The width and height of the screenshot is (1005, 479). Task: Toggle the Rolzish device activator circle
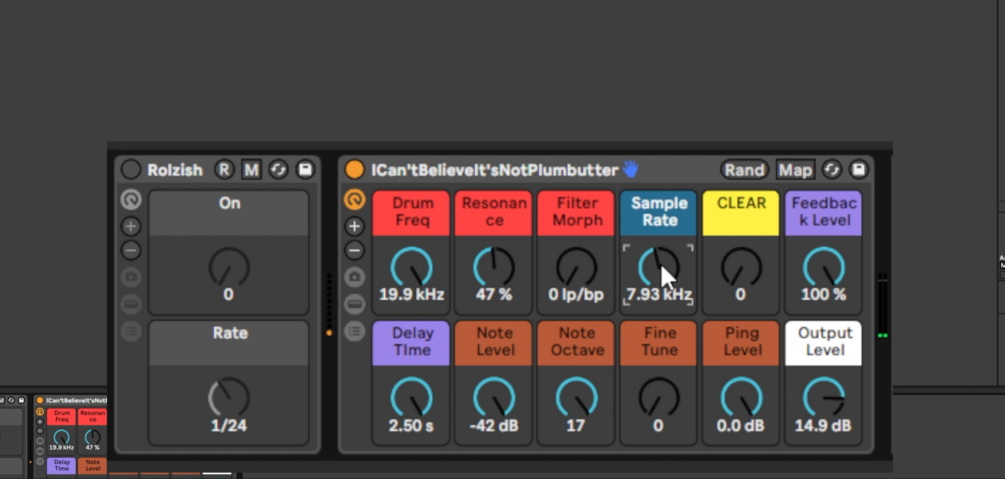tap(131, 169)
